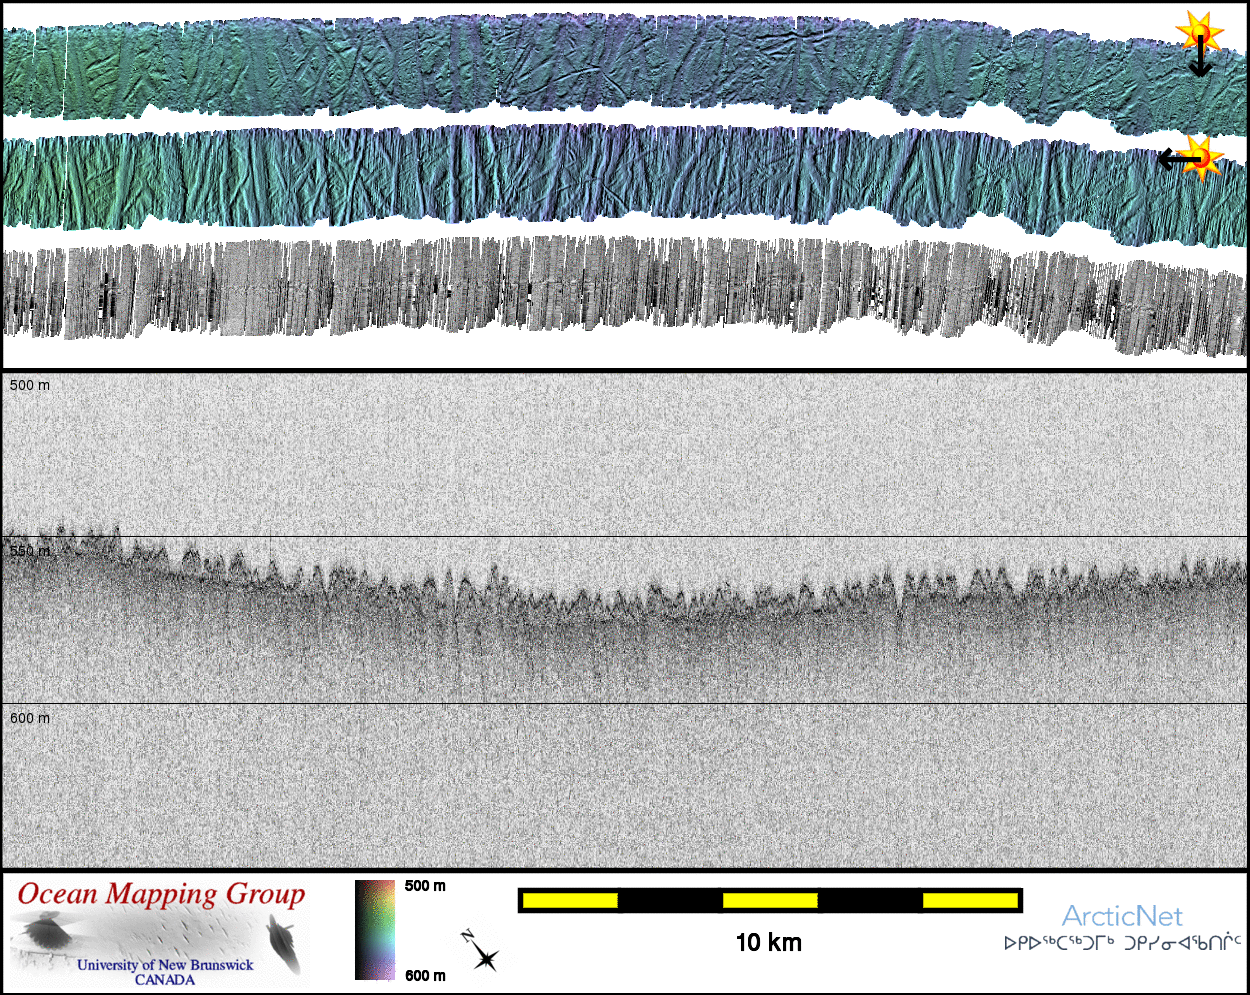Click the ArcticNet logo
Viewport: 1250px width, 995px height.
[1121, 916]
